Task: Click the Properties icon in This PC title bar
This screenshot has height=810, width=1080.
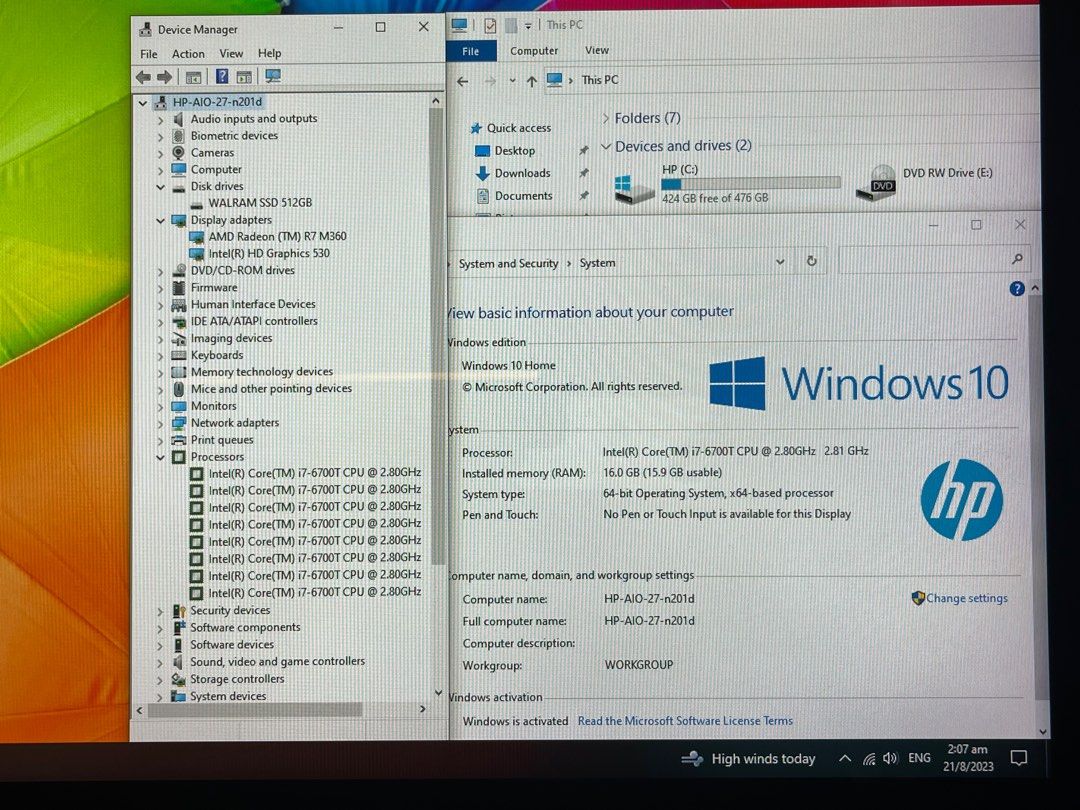Action: point(490,26)
